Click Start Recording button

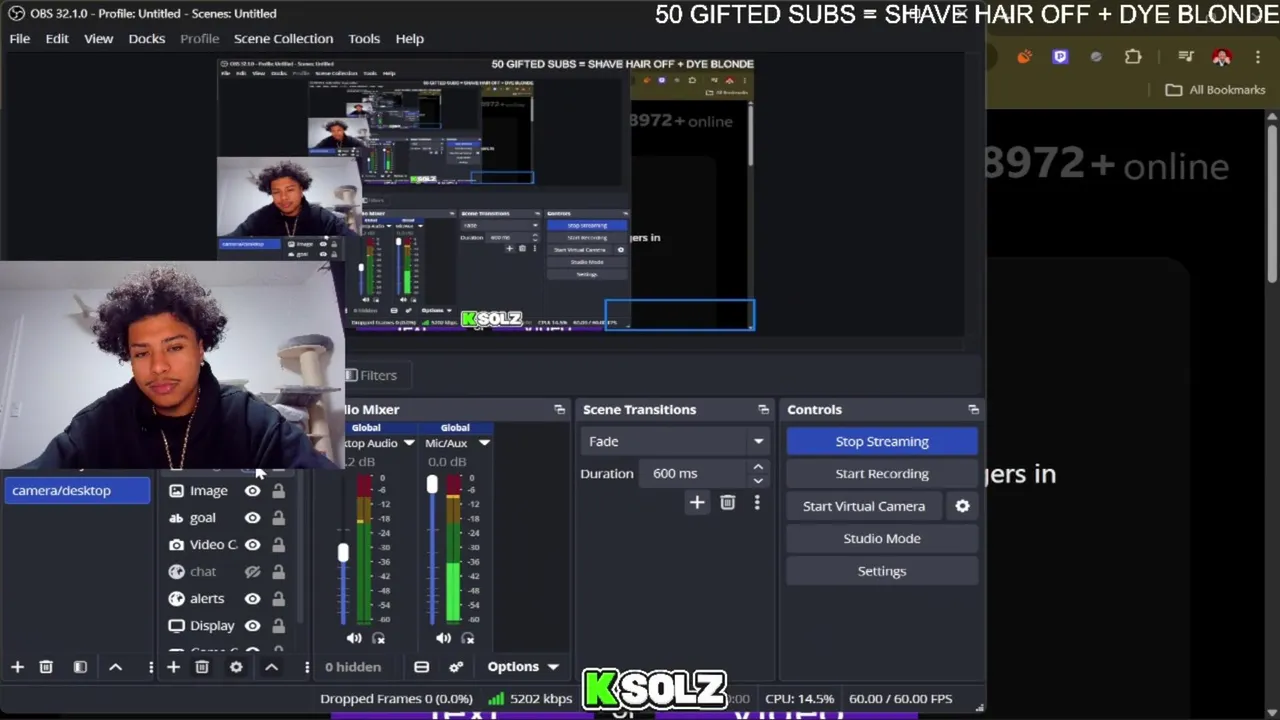882,474
